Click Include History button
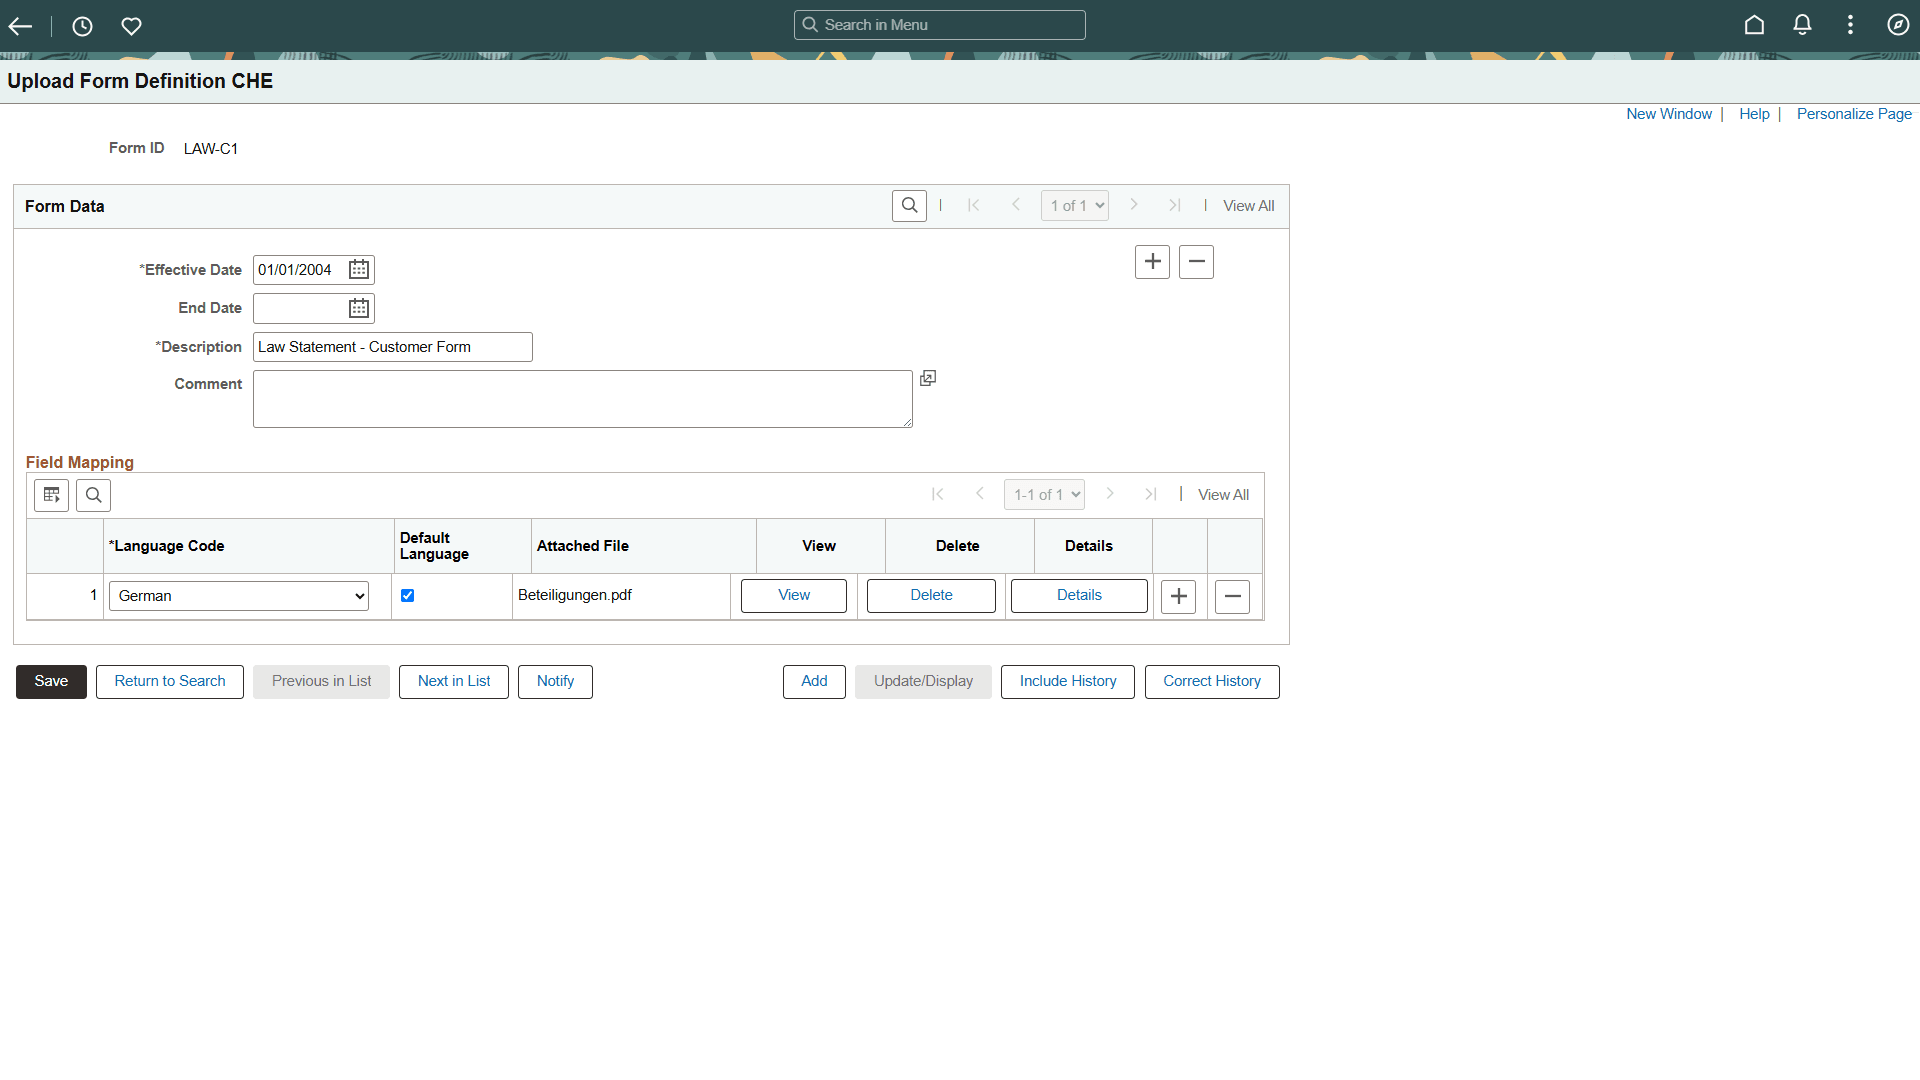Screen dimensions: 1920x1080 1068,682
